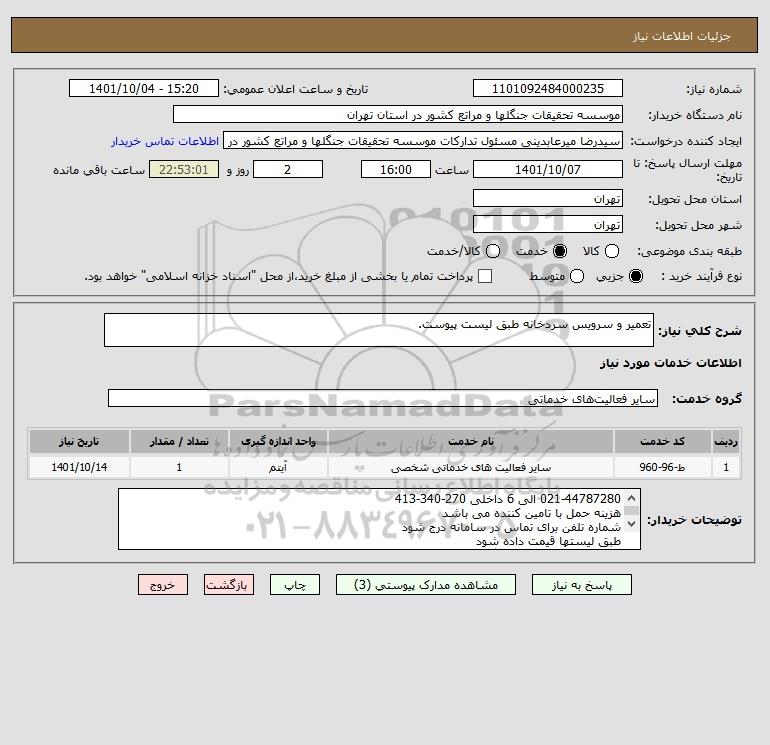Screen dimensions: 770x745
Task: Click the چاپ print button
Action: 295,585
